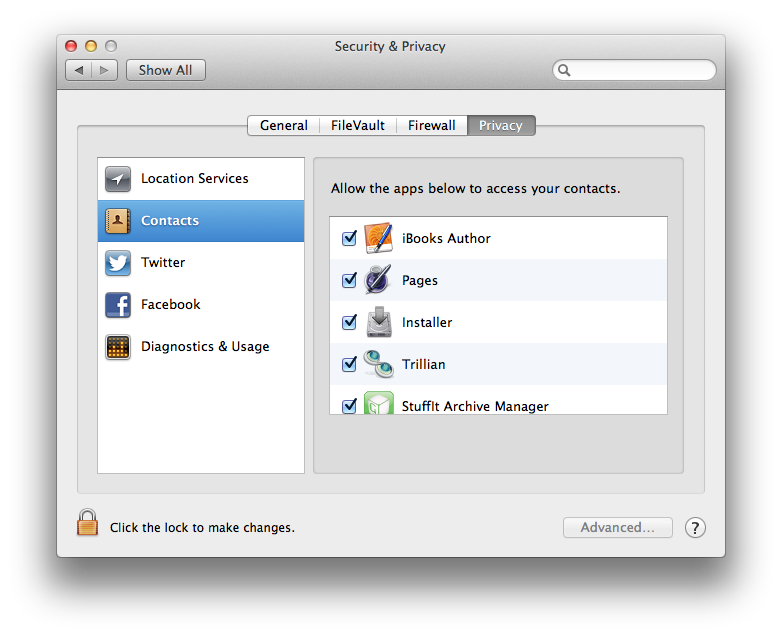Click the Pages app icon

[x=378, y=280]
